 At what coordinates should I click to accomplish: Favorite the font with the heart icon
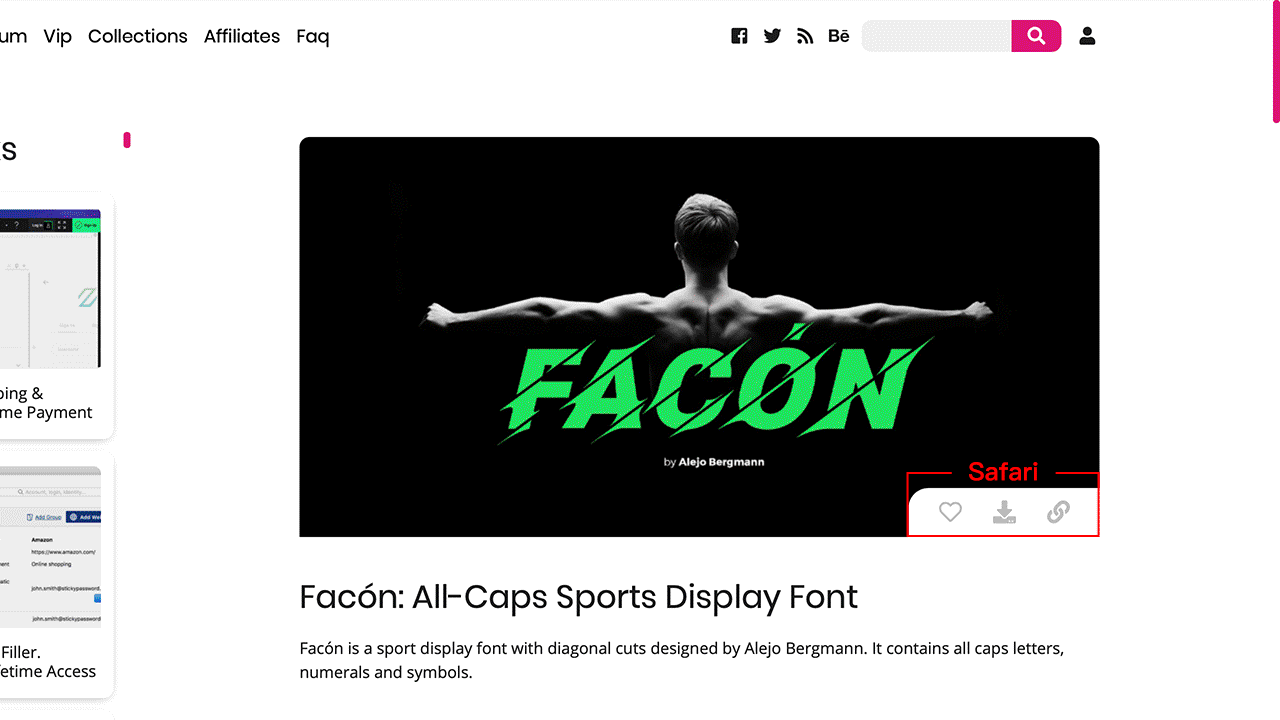click(950, 512)
